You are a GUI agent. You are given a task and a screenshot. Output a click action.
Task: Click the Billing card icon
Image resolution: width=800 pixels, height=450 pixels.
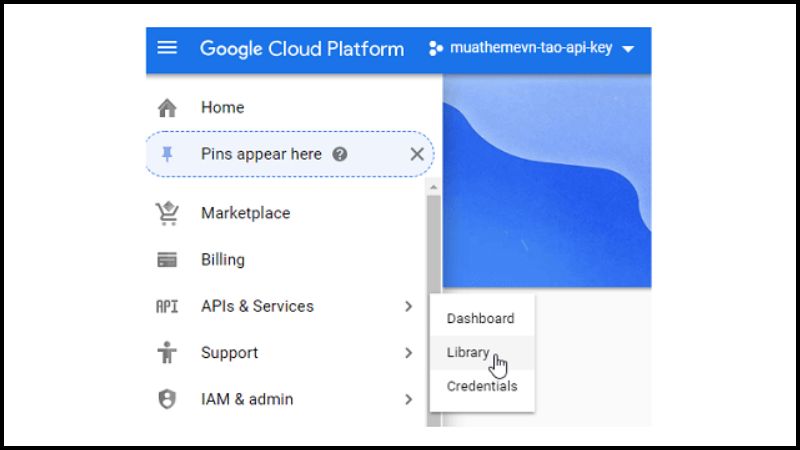click(x=167, y=260)
